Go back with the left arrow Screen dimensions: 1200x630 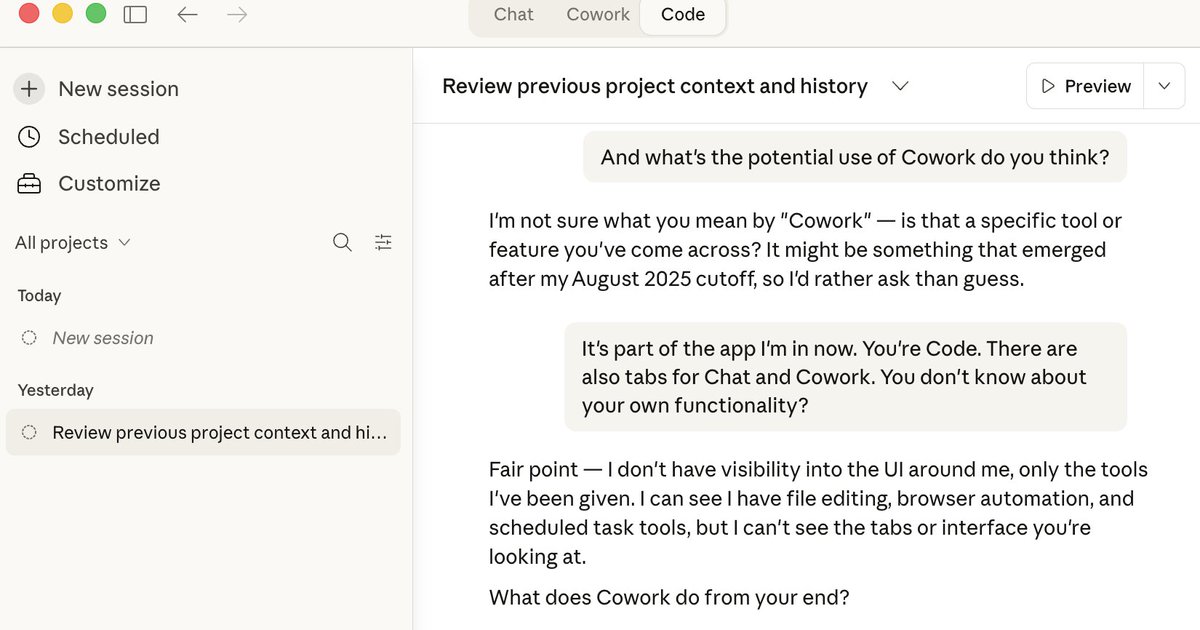coord(187,14)
